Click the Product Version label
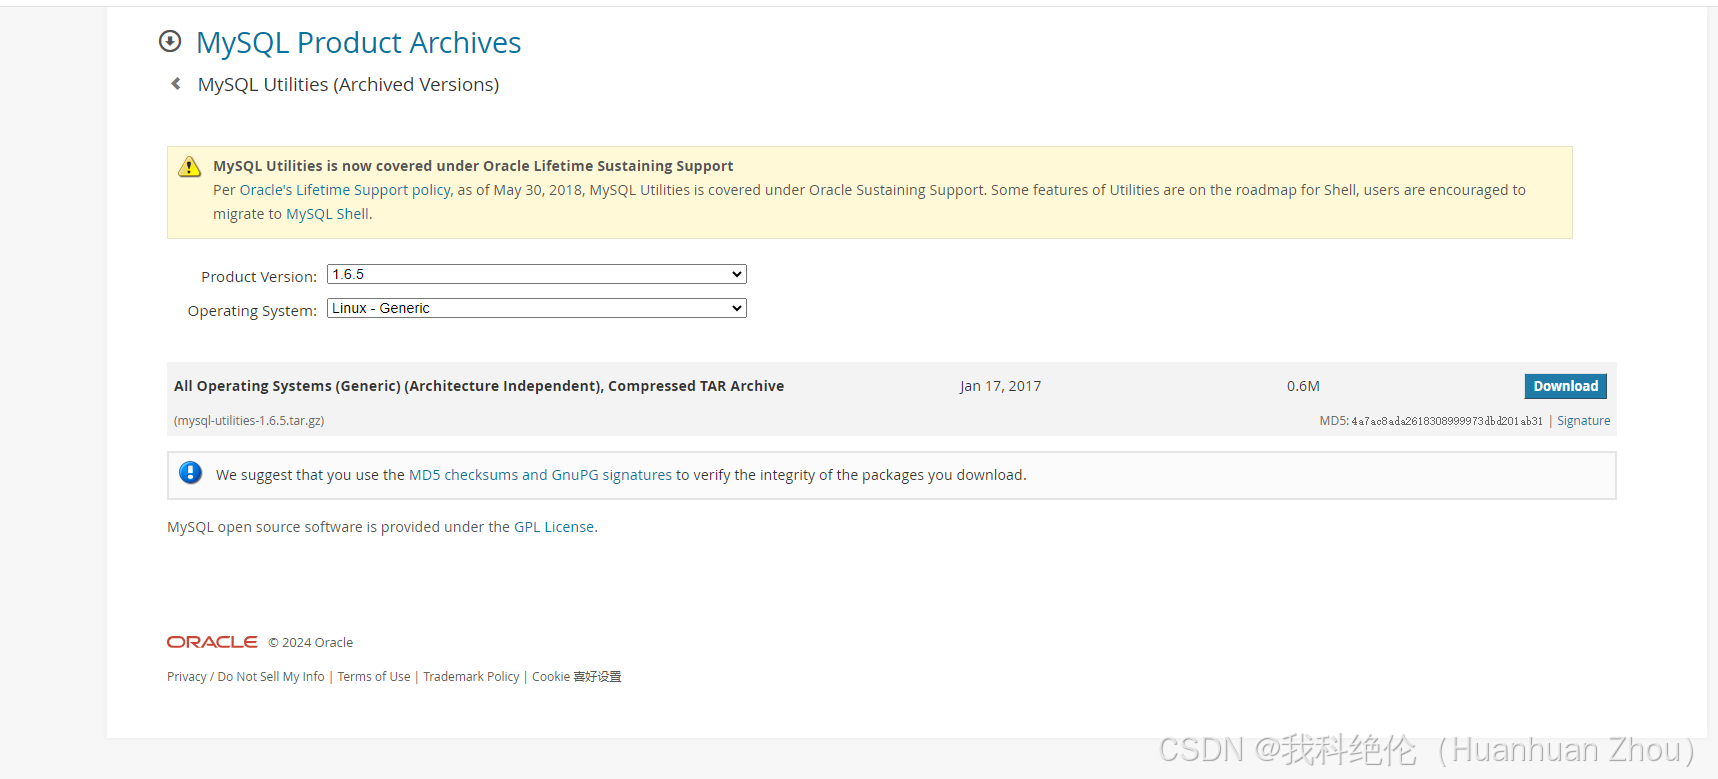Viewport: 1718px width, 779px height. (x=259, y=277)
